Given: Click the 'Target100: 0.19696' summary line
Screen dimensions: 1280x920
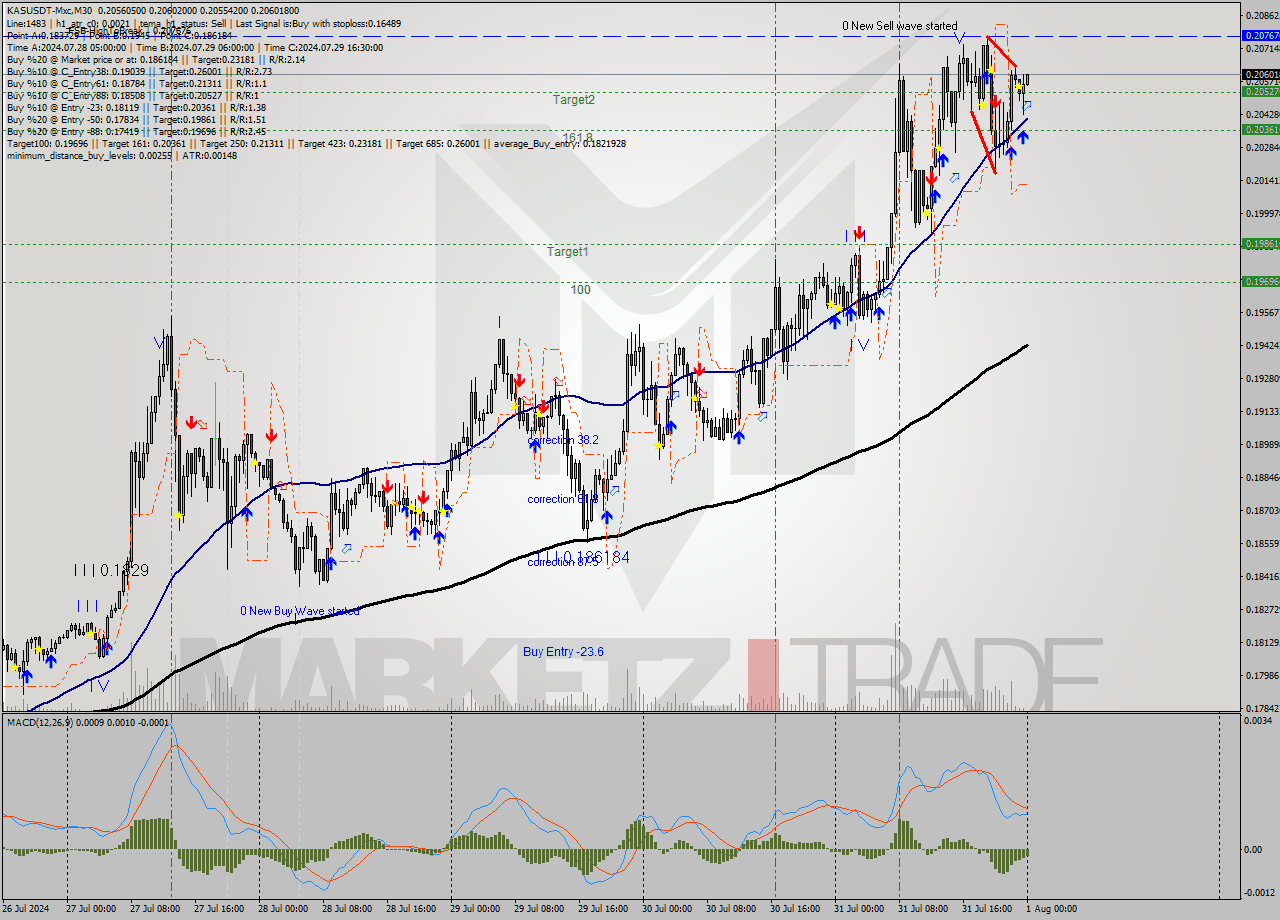Looking at the screenshot, I should 316,143.
